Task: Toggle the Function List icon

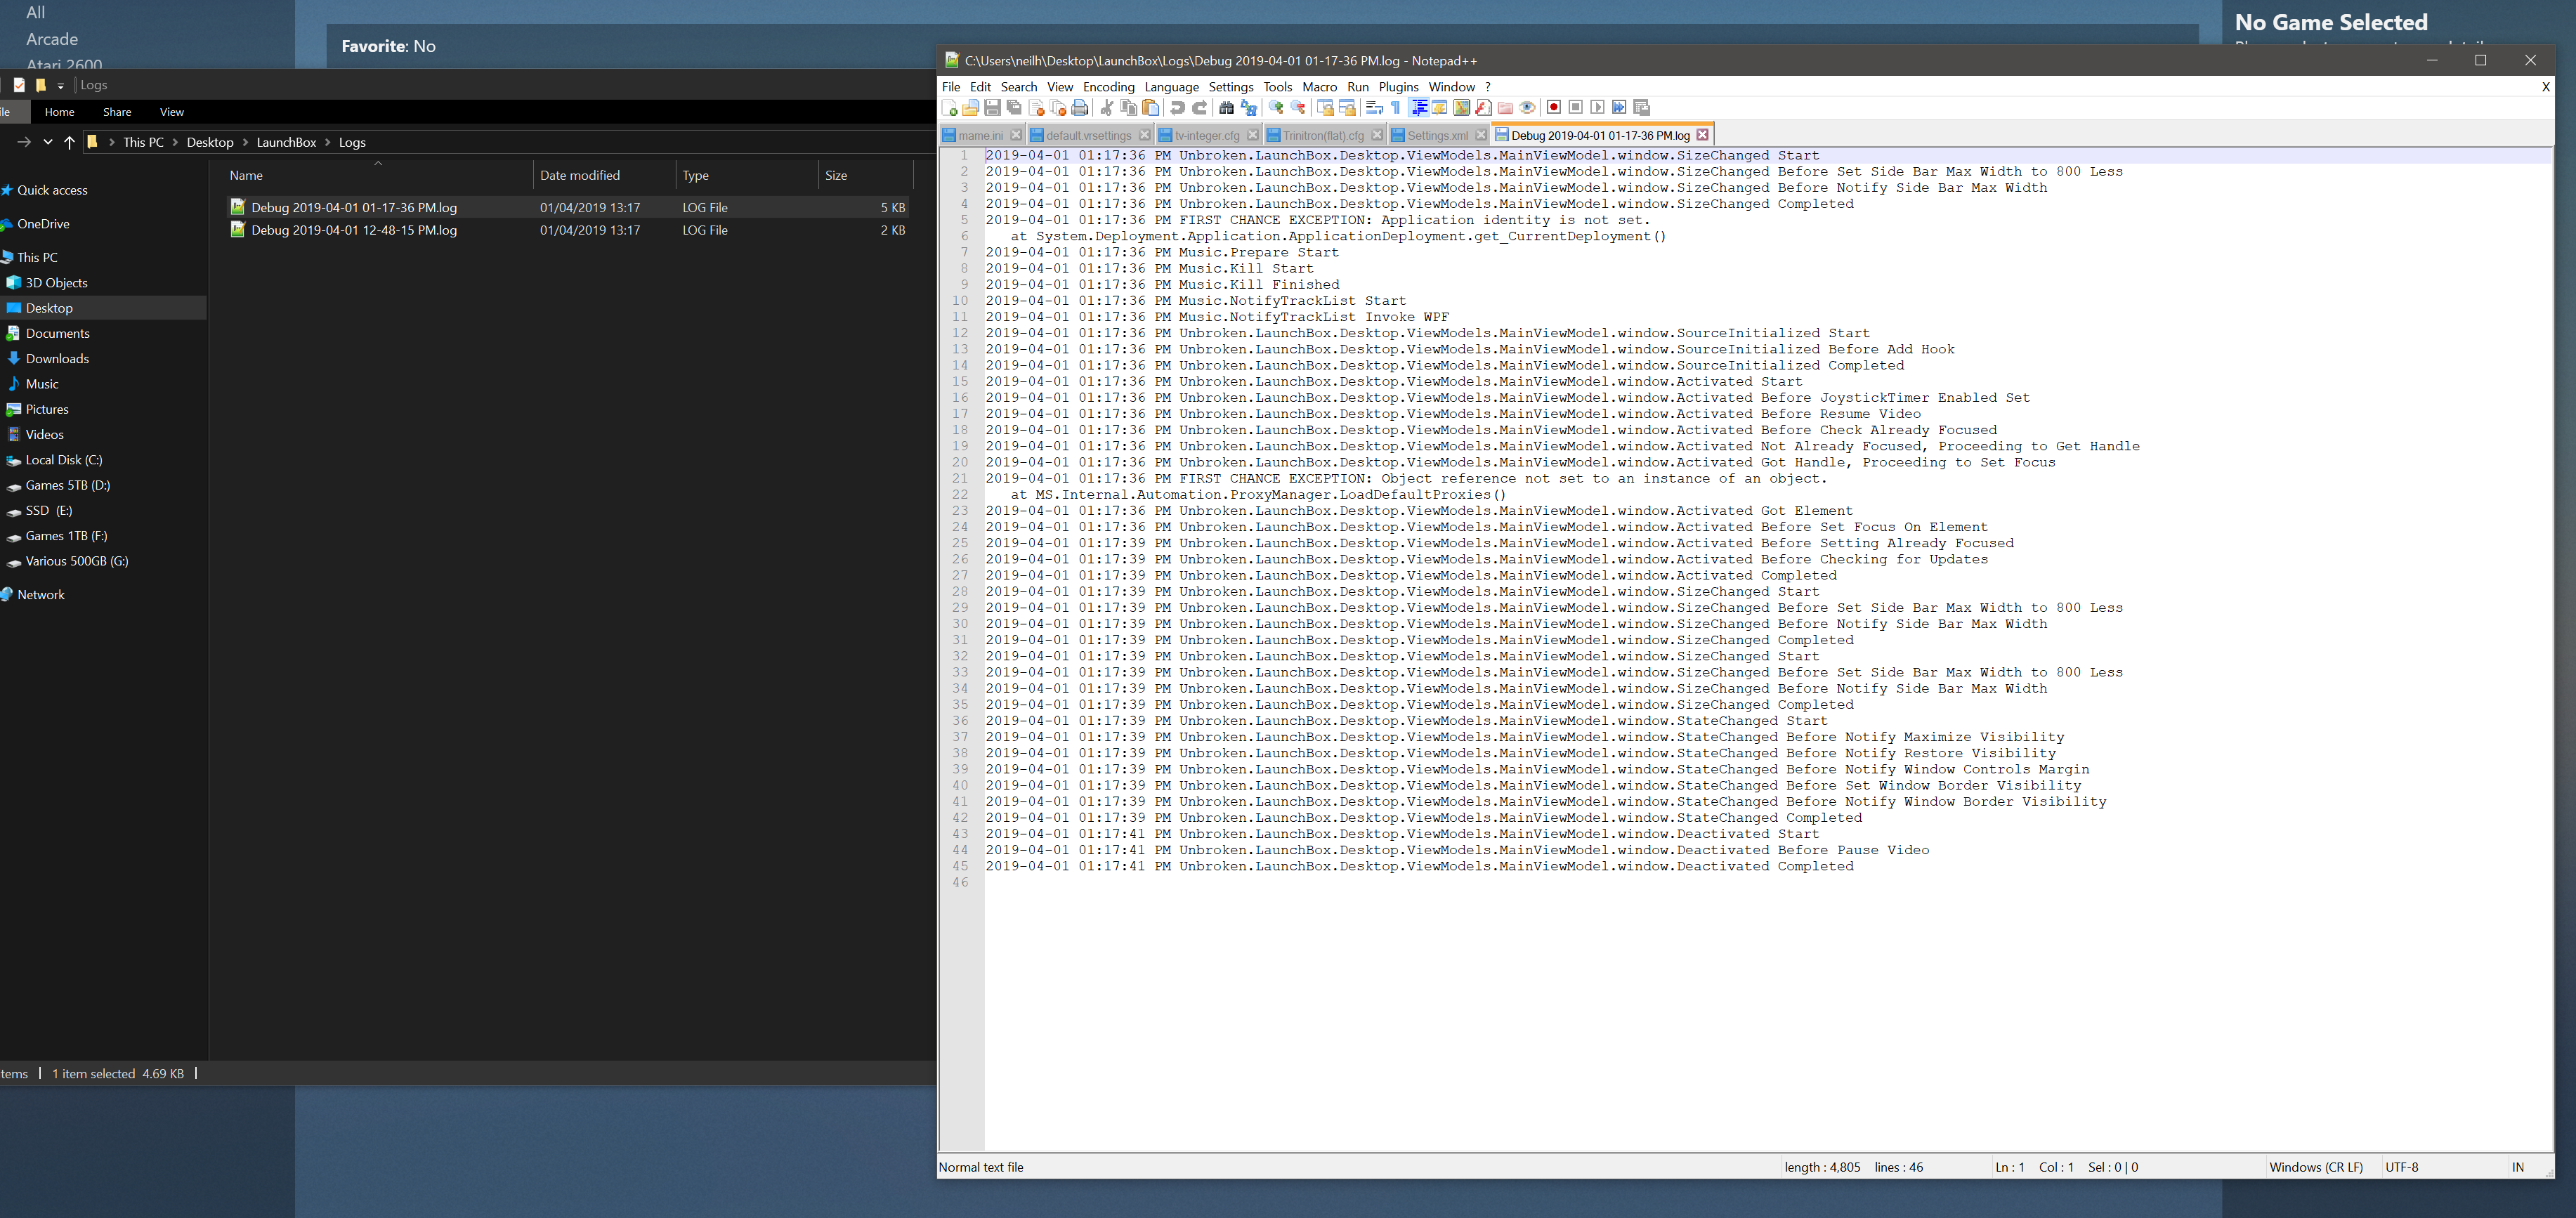Action: [x=1484, y=108]
